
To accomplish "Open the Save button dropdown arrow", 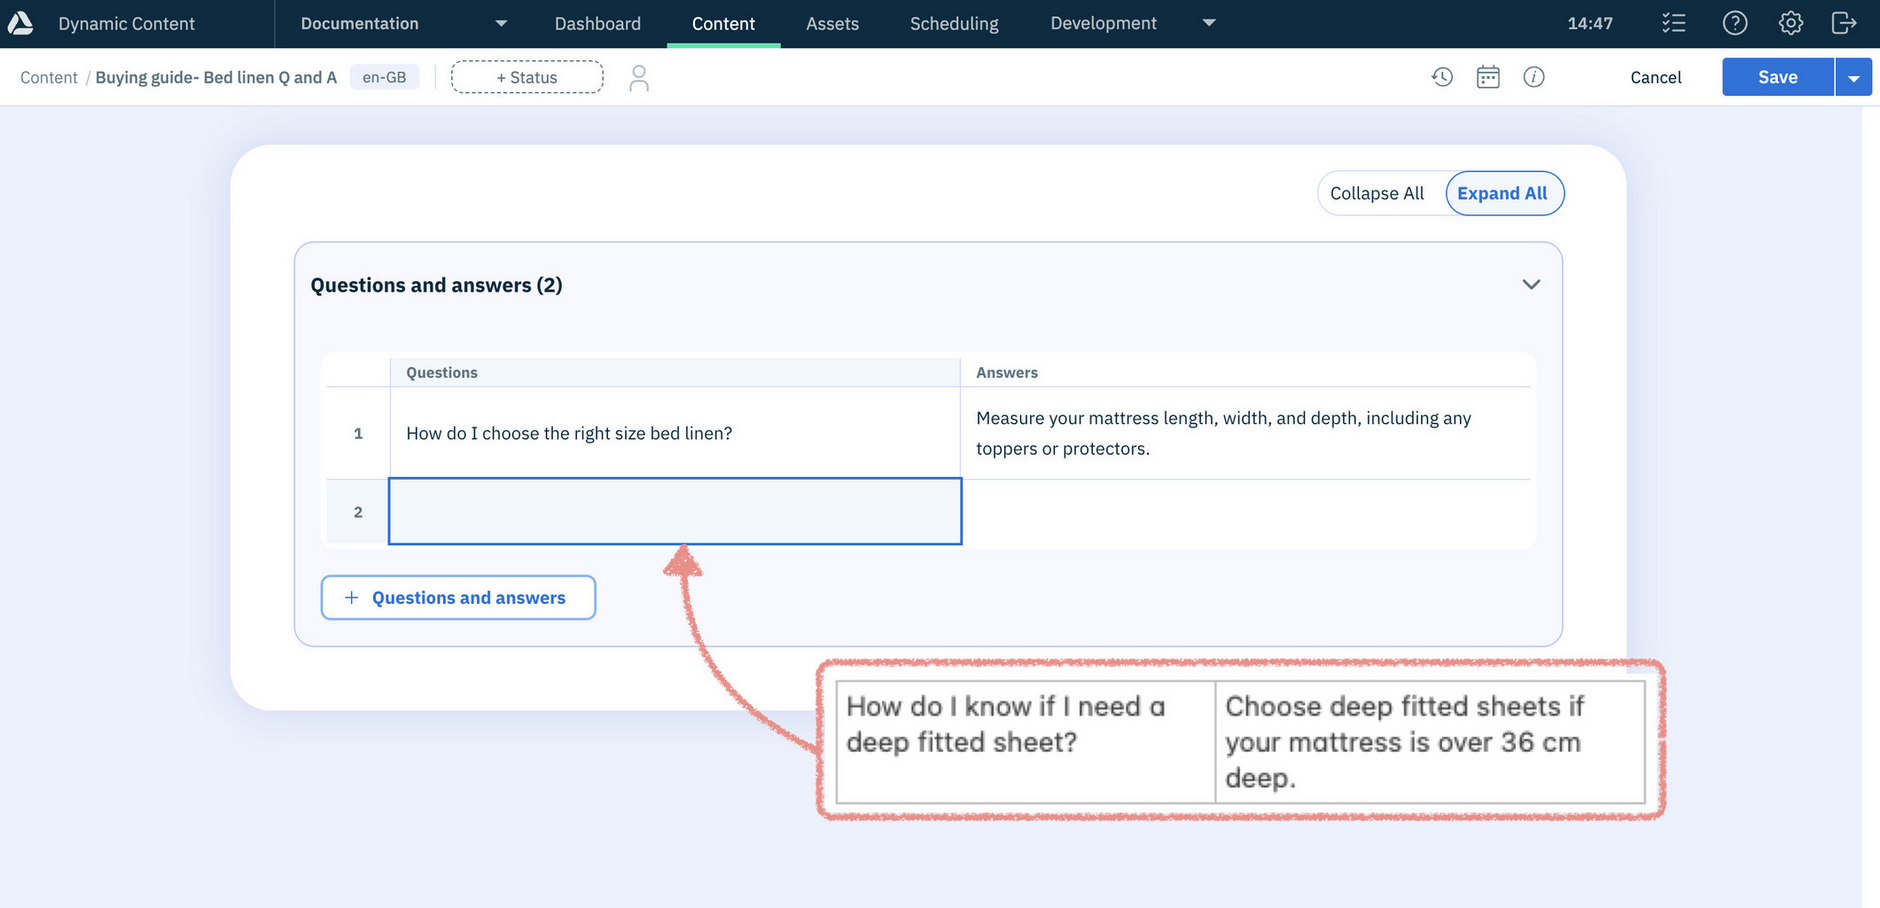I will click(x=1853, y=78).
